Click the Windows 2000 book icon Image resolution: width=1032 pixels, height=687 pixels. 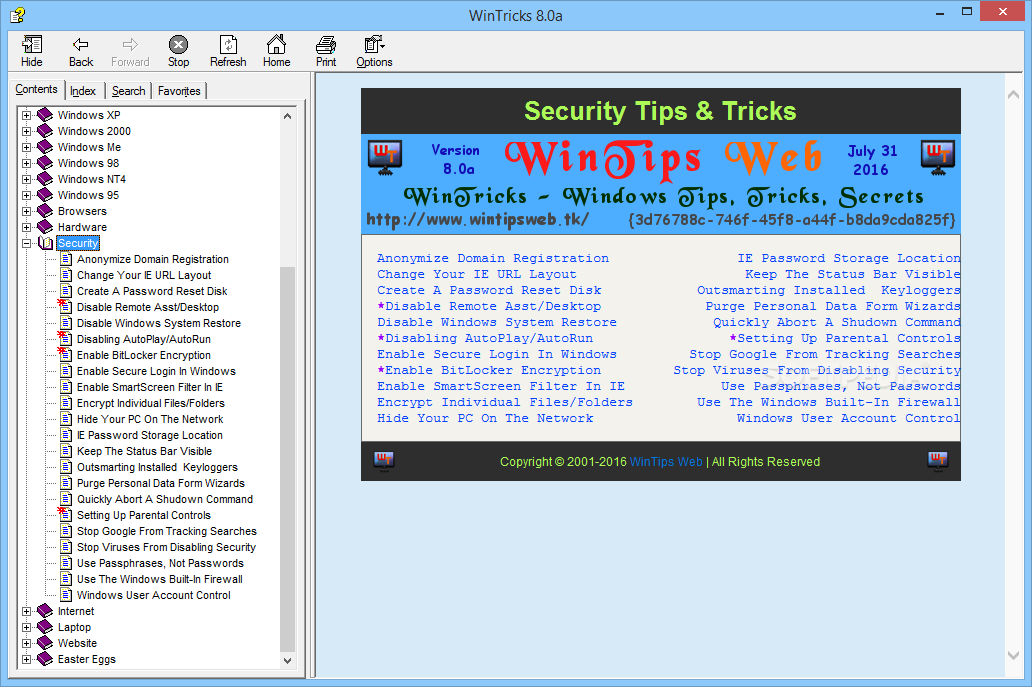click(x=45, y=131)
